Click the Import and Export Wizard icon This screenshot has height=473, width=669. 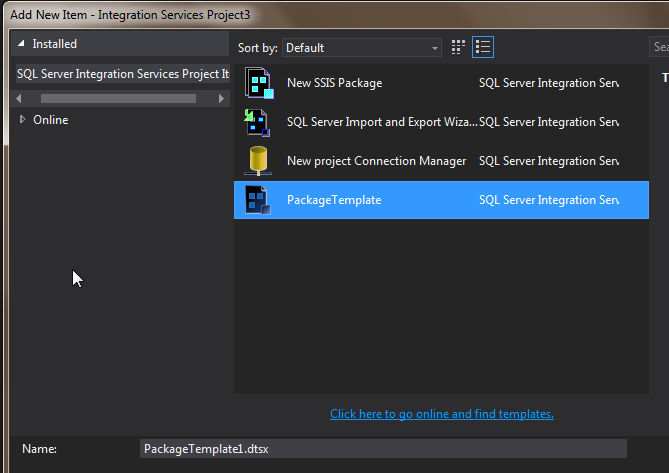pos(258,122)
